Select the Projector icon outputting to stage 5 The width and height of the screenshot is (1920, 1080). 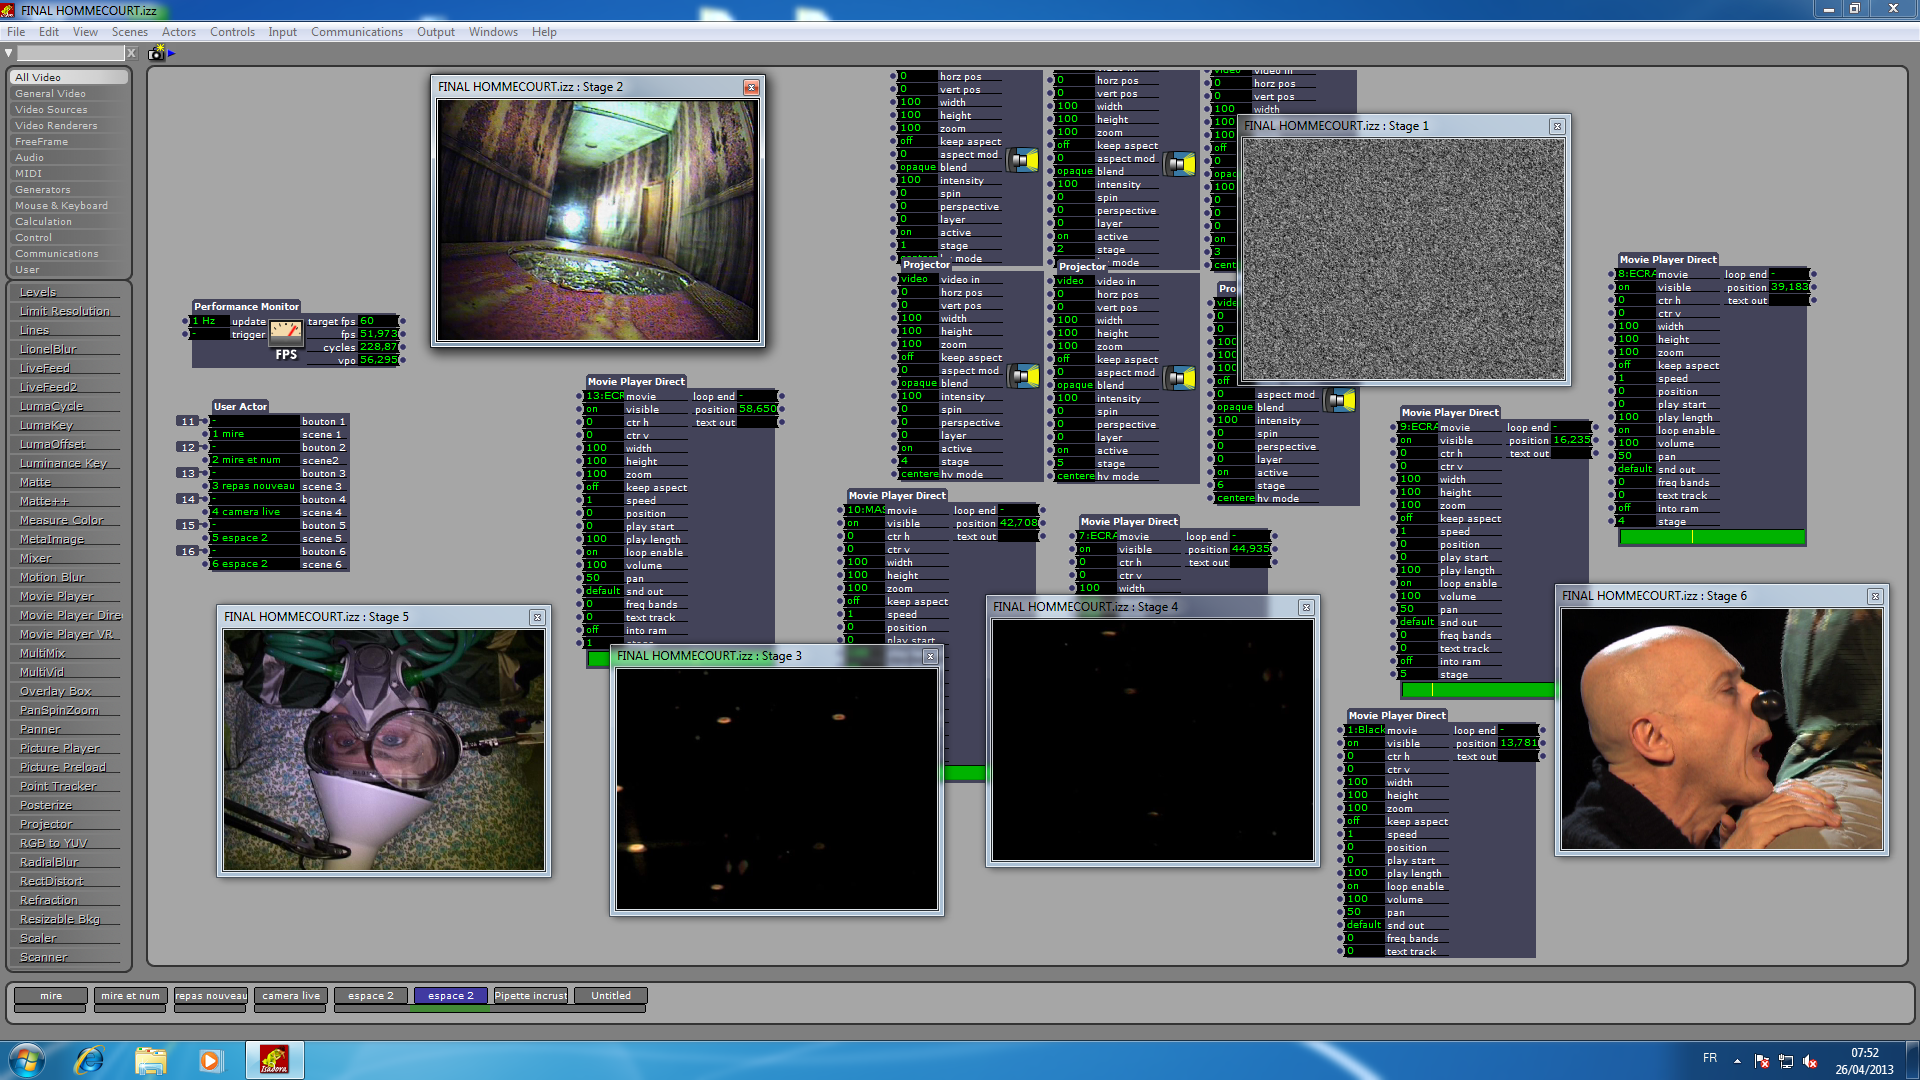(x=1180, y=378)
